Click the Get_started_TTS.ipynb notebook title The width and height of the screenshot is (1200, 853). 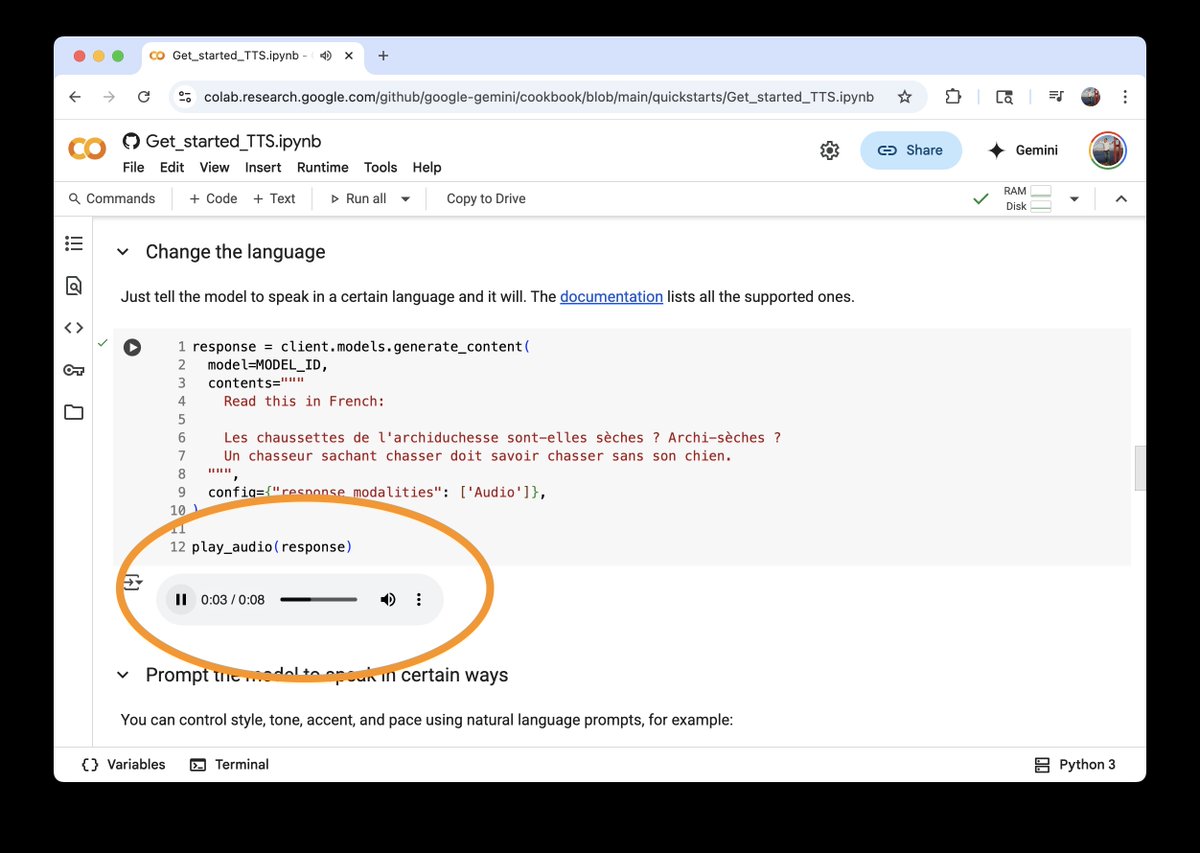coord(233,141)
